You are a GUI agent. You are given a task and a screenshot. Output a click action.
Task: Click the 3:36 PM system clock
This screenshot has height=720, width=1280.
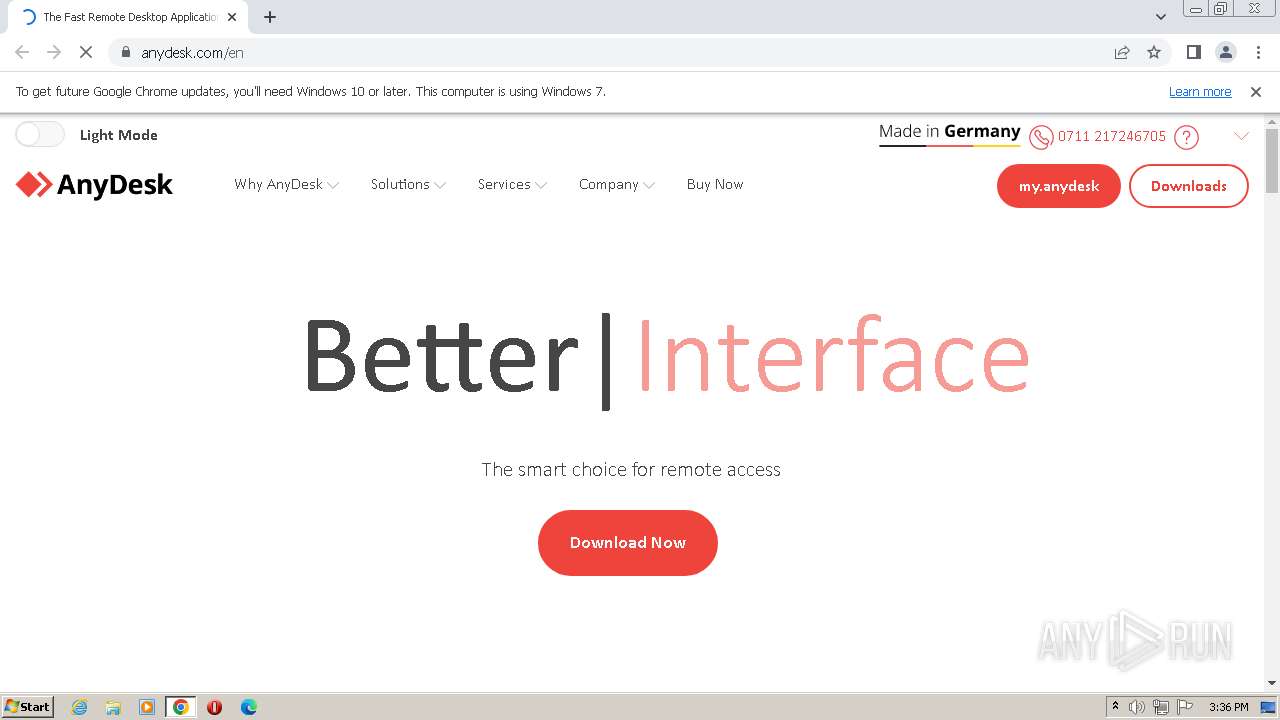[x=1228, y=707]
